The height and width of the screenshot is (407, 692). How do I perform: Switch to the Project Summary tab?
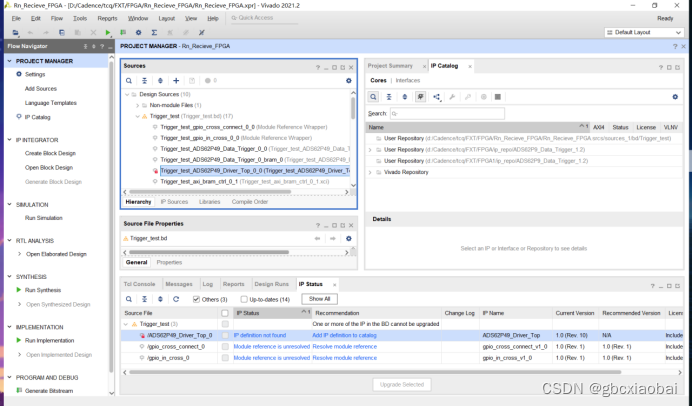tap(390, 66)
